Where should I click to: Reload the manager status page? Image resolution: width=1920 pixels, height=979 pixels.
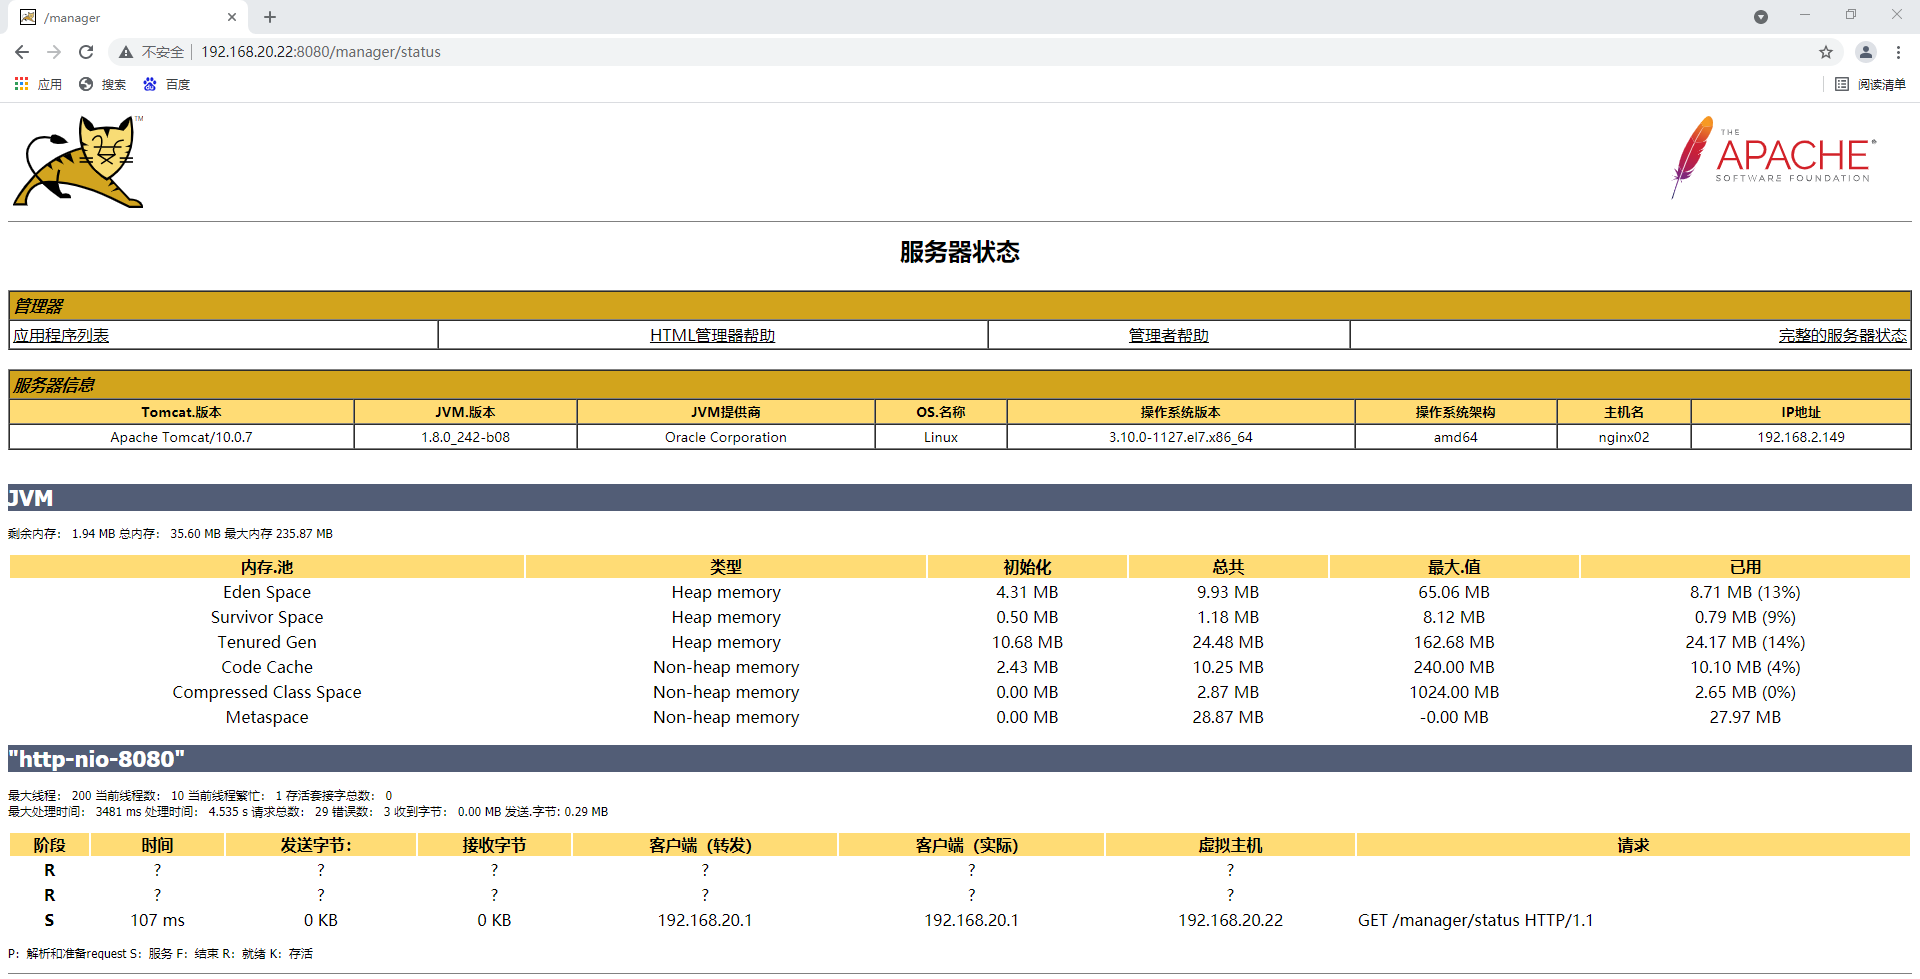point(86,52)
